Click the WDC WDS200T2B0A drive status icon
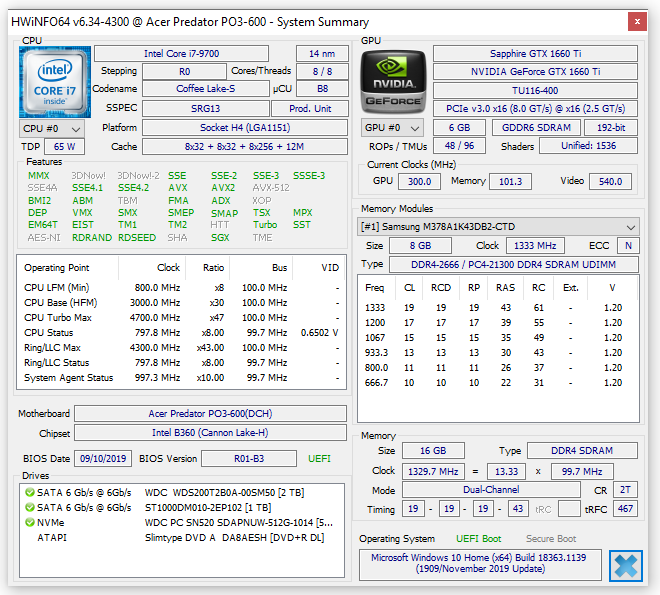Image resolution: width=660 pixels, height=595 pixels. coord(29,492)
